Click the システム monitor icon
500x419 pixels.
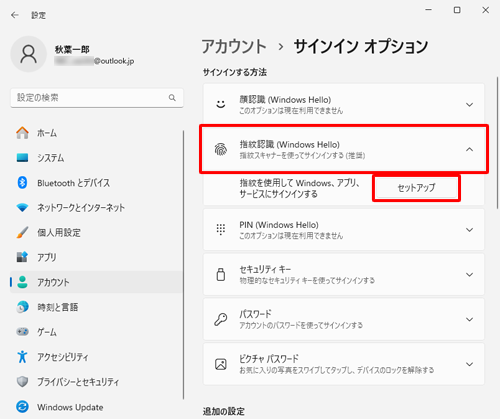click(x=22, y=157)
